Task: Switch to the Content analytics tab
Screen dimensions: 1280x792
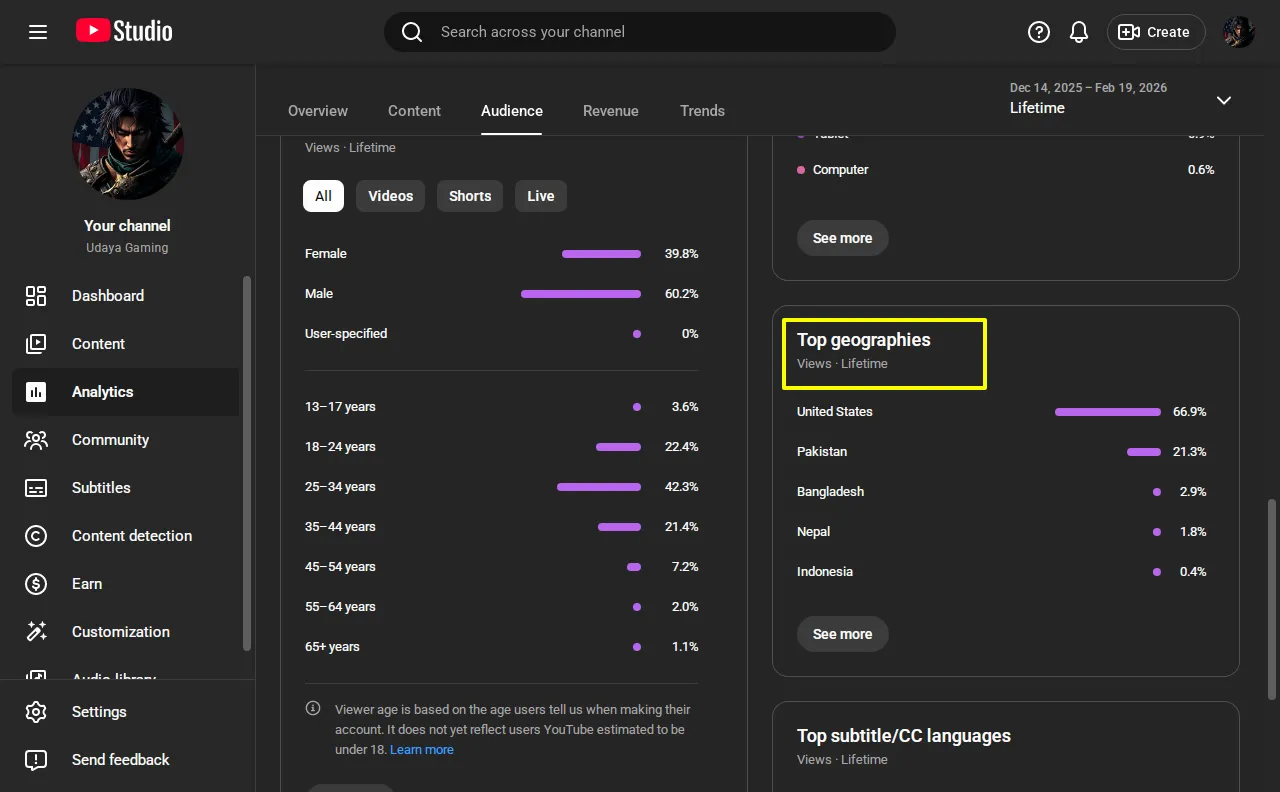Action: tap(414, 111)
